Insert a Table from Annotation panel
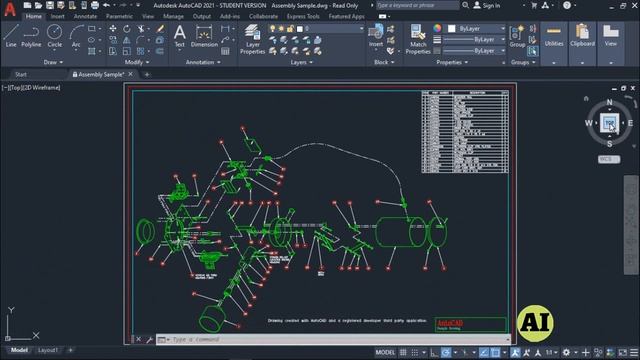 coord(225,51)
